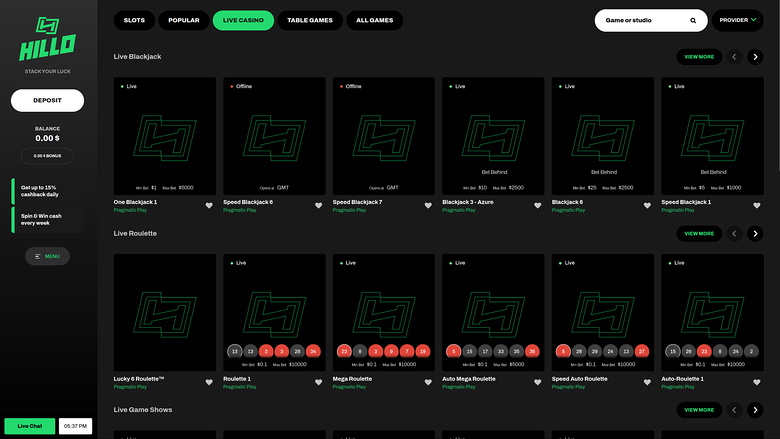Viewport: 780px width, 439px height.
Task: Expand the sidebar Menu button
Action: click(47, 256)
